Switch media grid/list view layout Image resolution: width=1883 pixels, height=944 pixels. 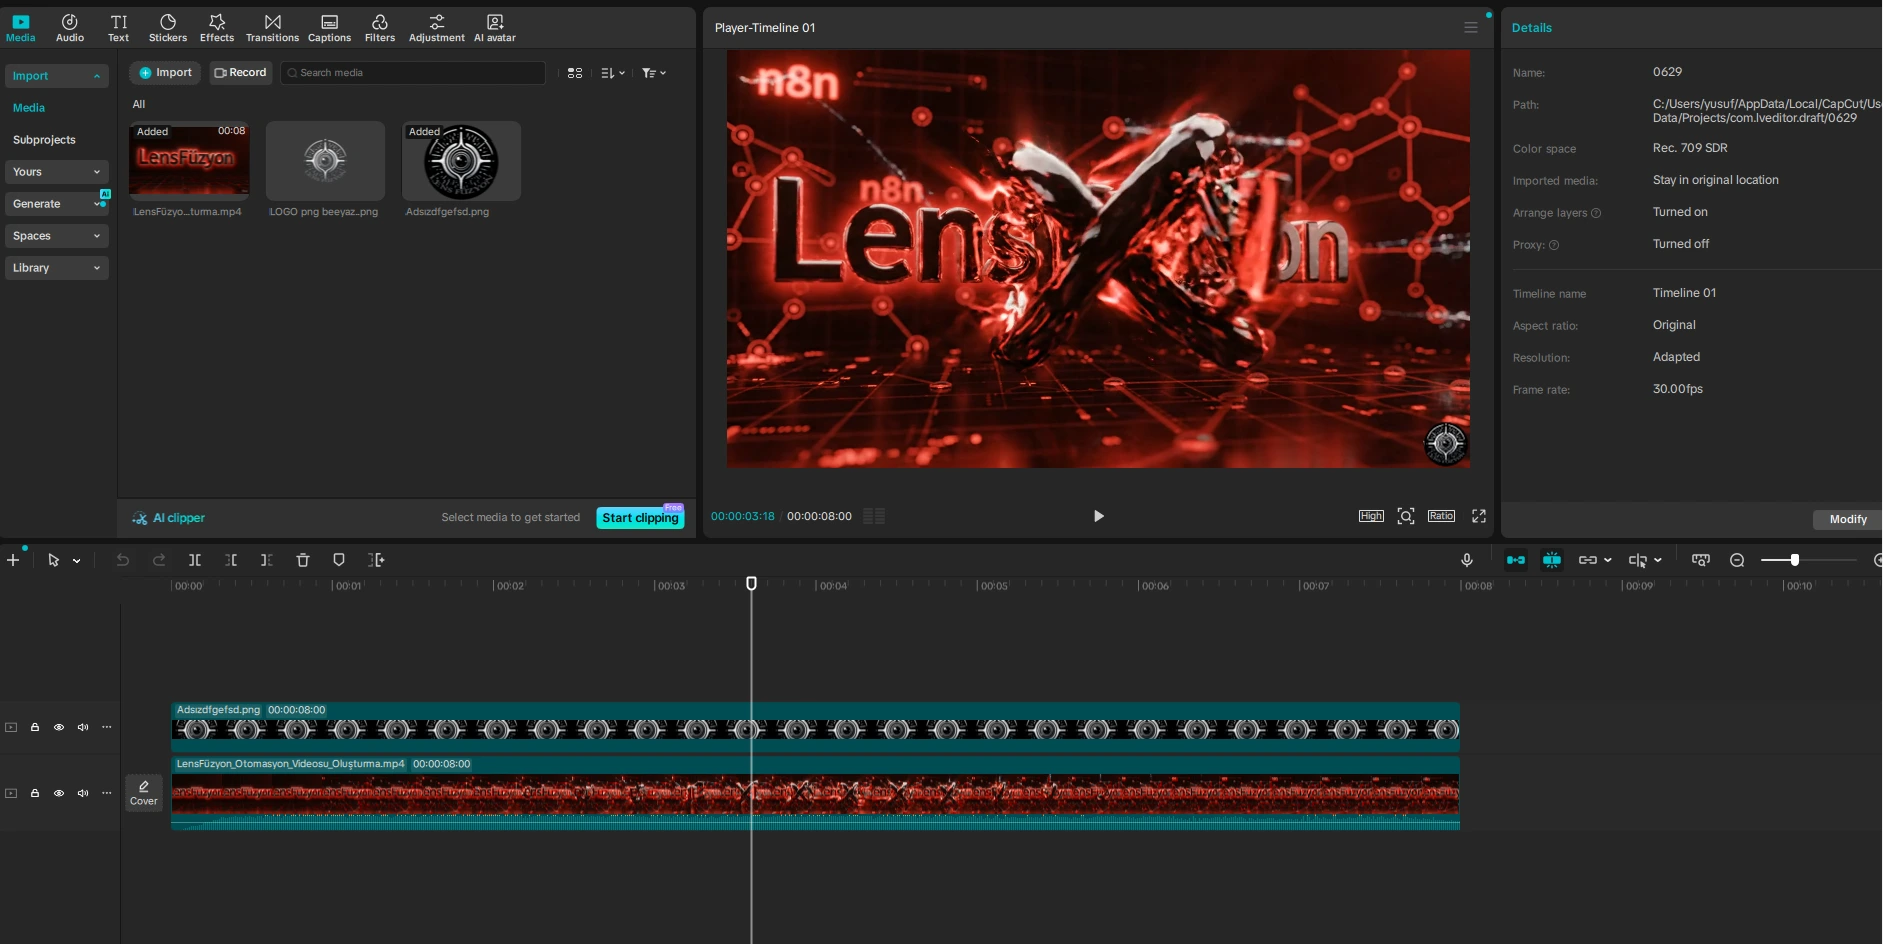coord(575,73)
